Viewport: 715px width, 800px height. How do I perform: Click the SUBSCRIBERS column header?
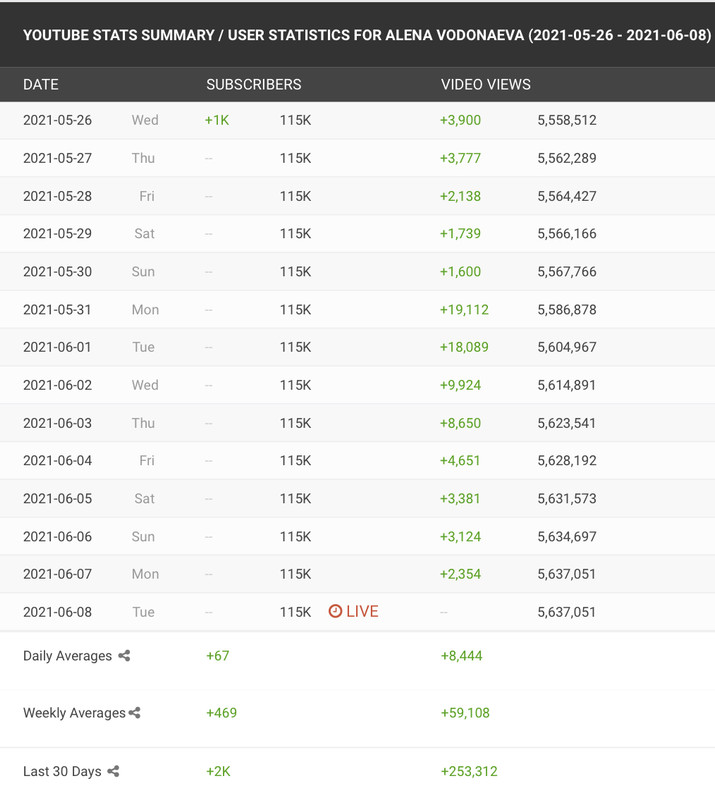254,84
